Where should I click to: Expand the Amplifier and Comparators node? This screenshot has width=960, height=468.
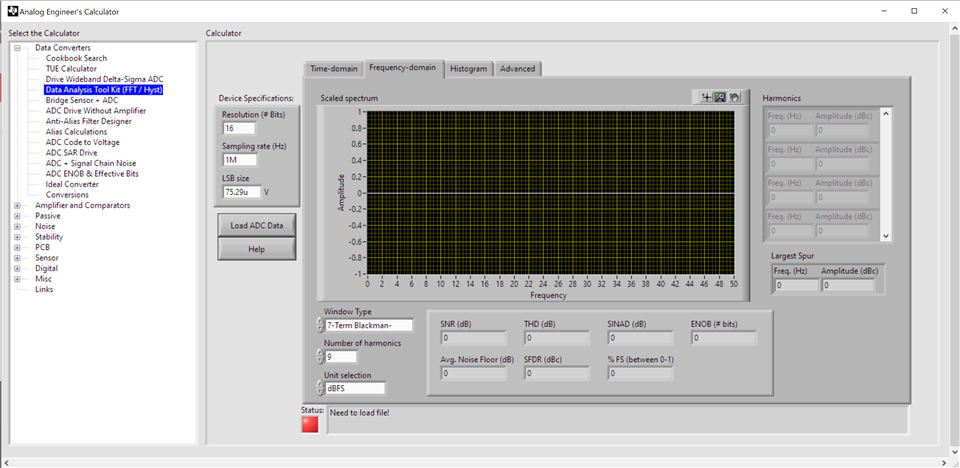click(x=17, y=205)
